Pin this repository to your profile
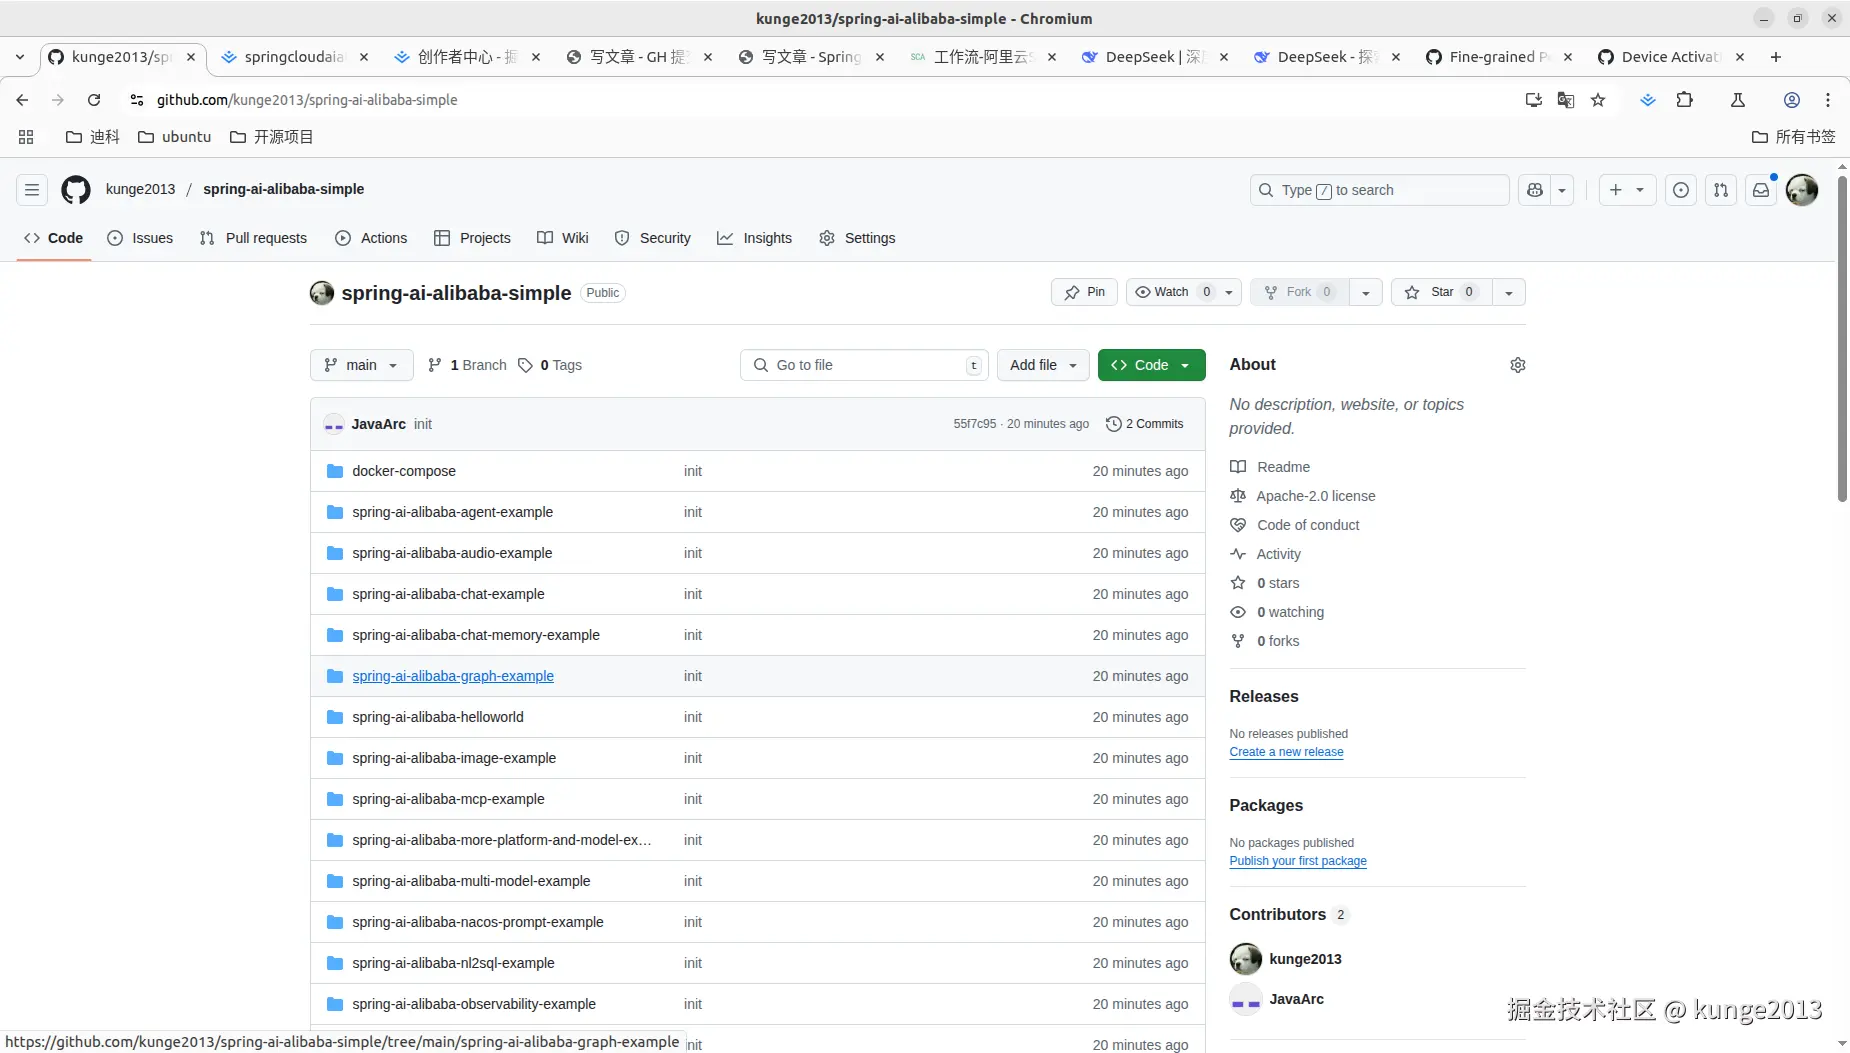 pyautogui.click(x=1084, y=292)
